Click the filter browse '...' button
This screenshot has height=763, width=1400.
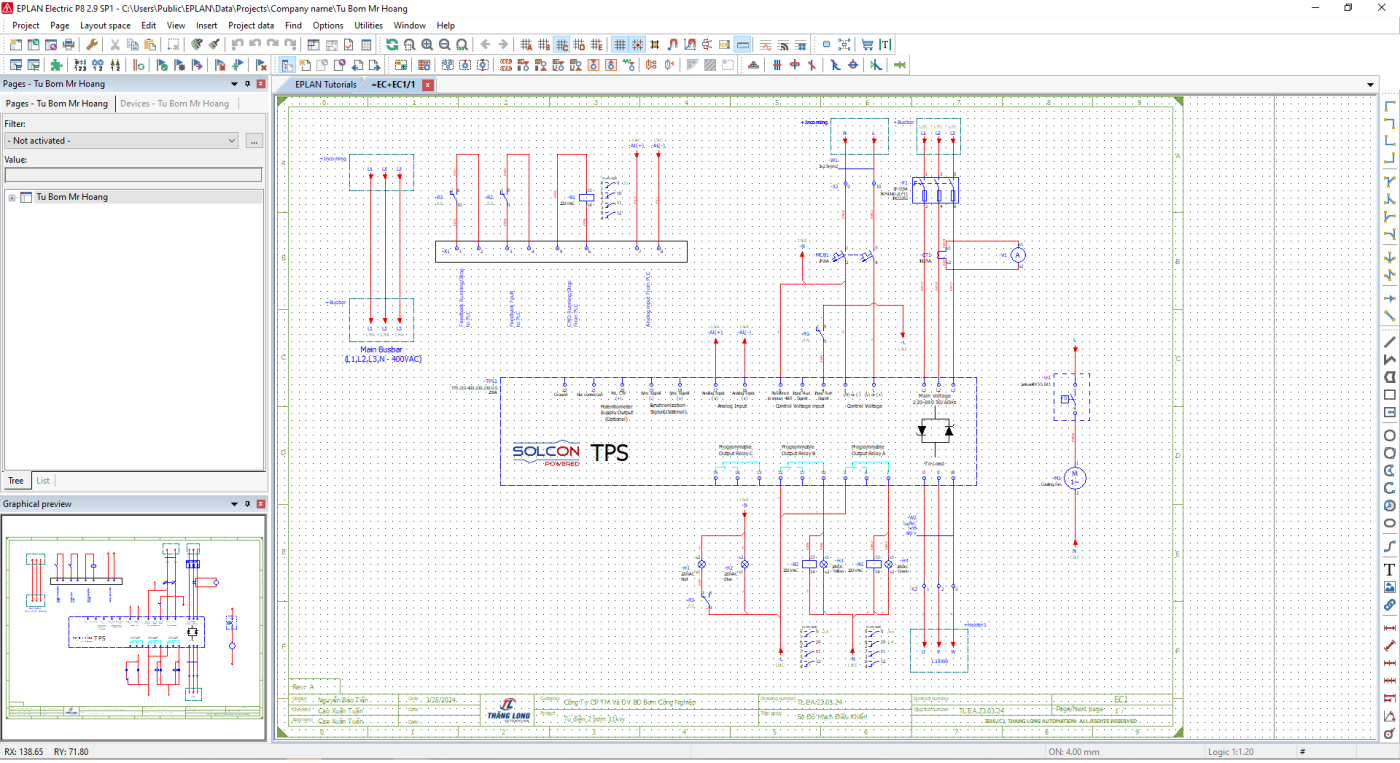click(x=254, y=141)
